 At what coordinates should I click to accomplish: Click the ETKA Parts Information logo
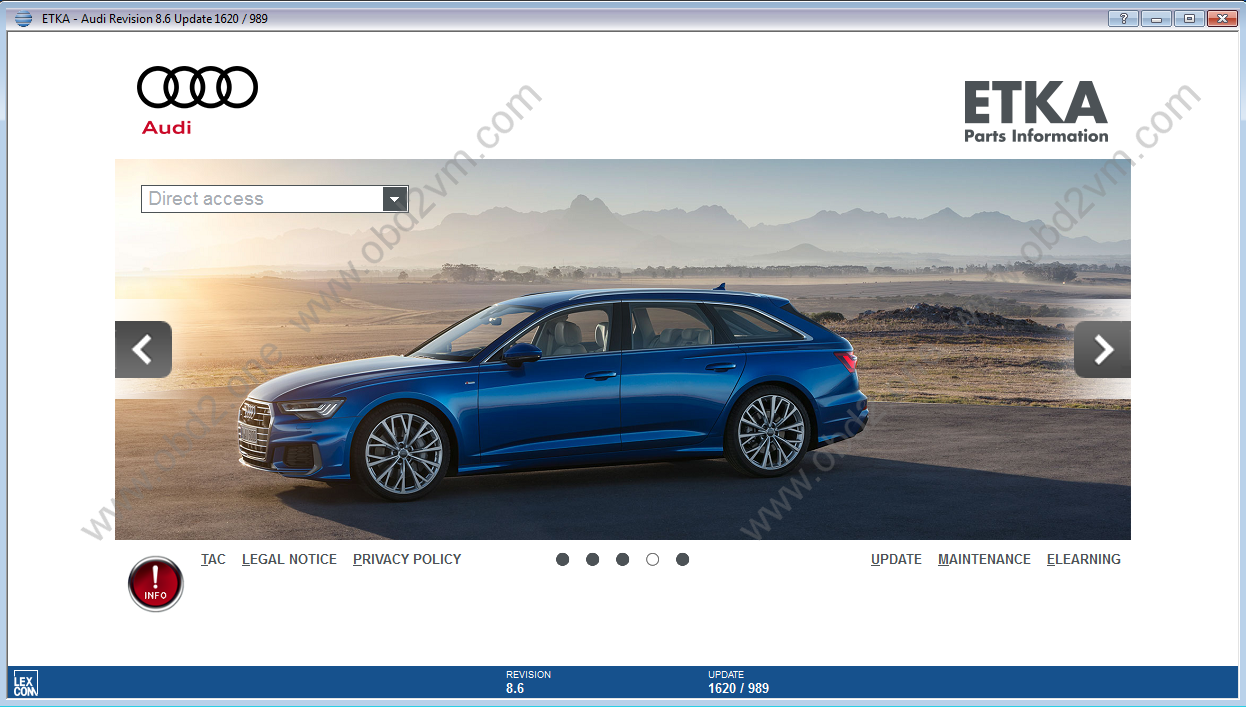click(1035, 112)
